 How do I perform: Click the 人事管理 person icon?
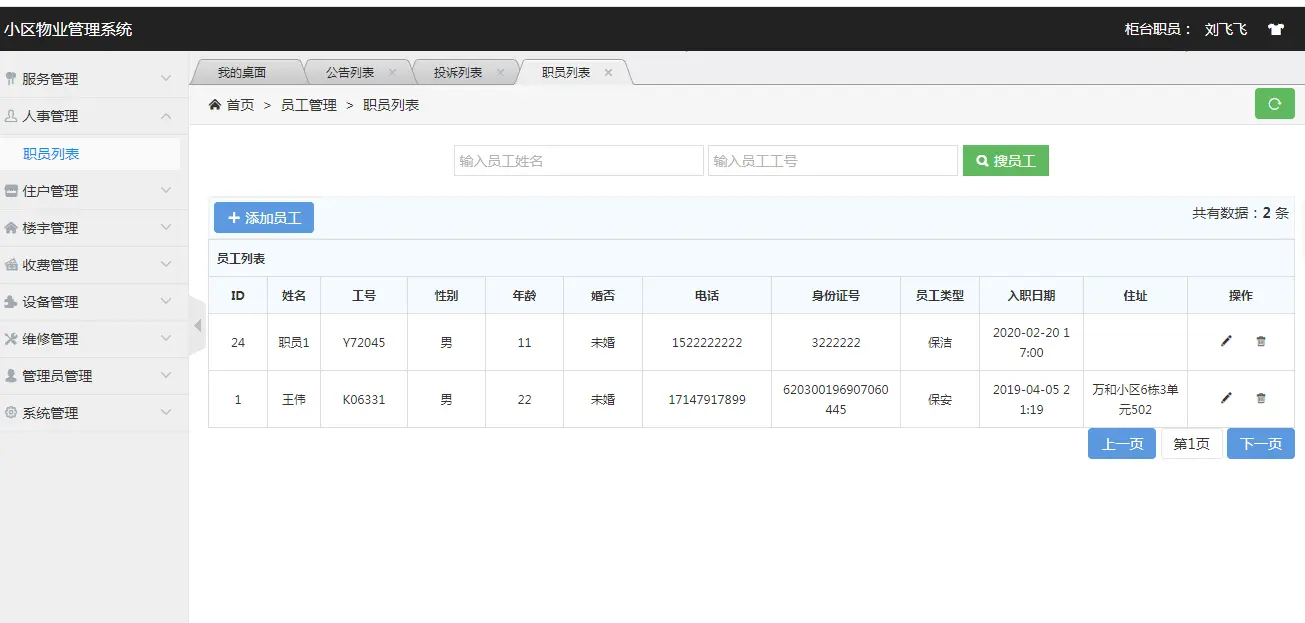[x=11, y=116]
